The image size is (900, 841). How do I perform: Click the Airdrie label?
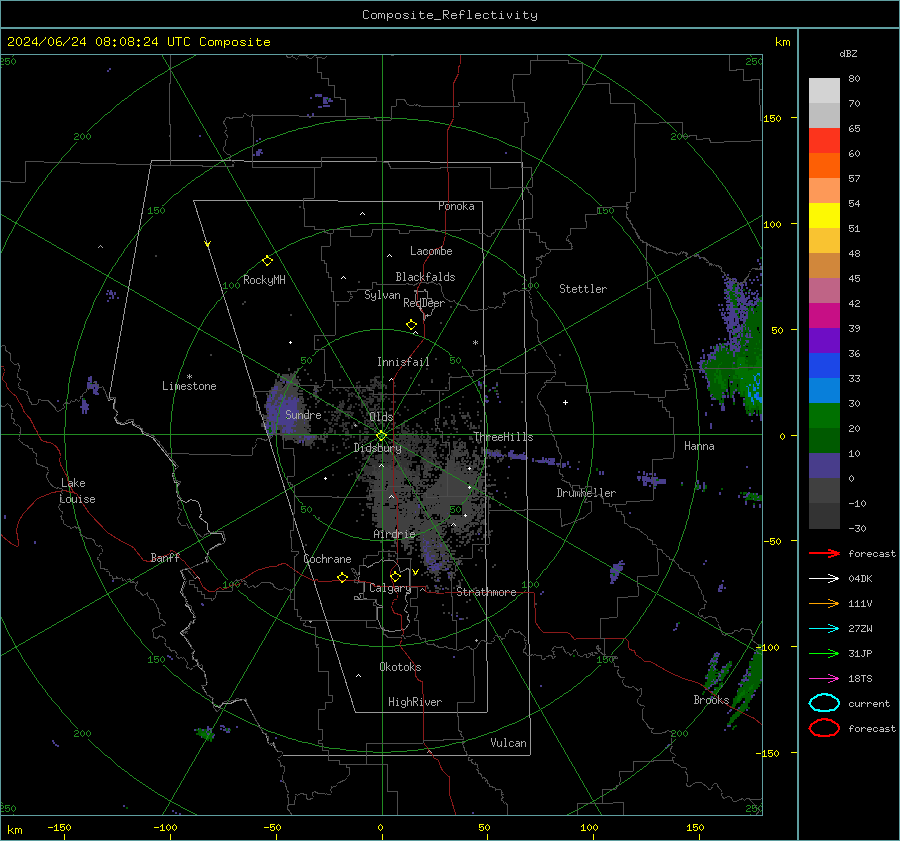(394, 534)
